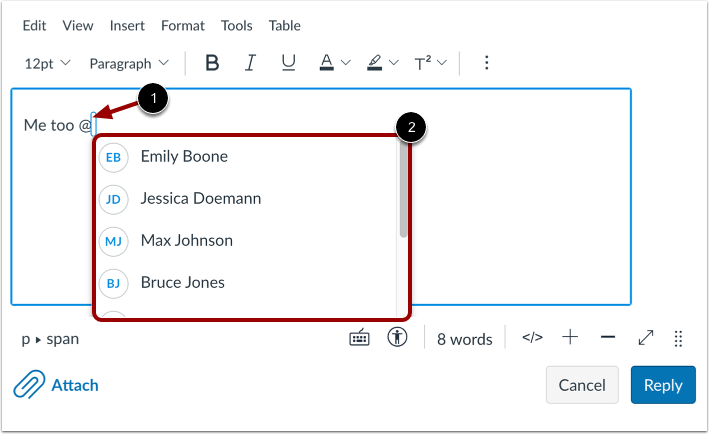709x434 pixels.
Task: Open the Tools menu
Action: click(x=236, y=25)
